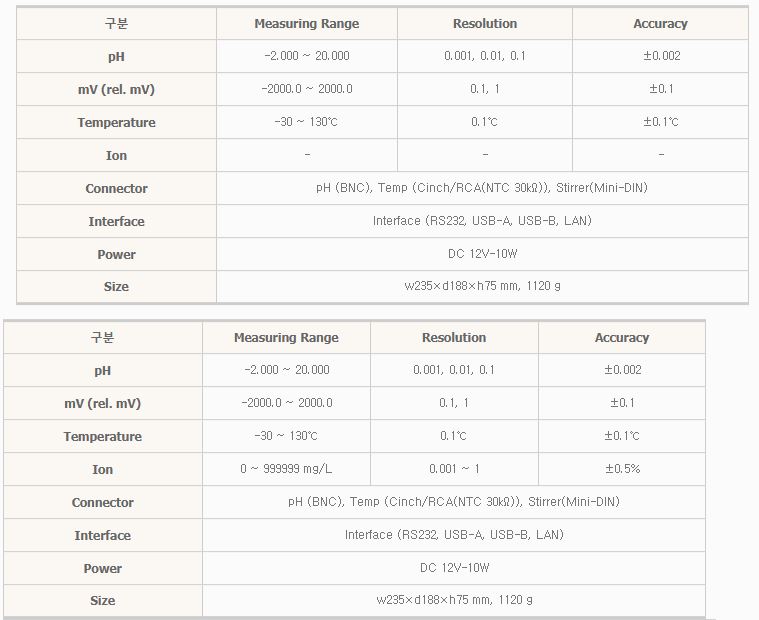Click 'DC 12V-10W' in the first table
This screenshot has width=759, height=620.
482,254
